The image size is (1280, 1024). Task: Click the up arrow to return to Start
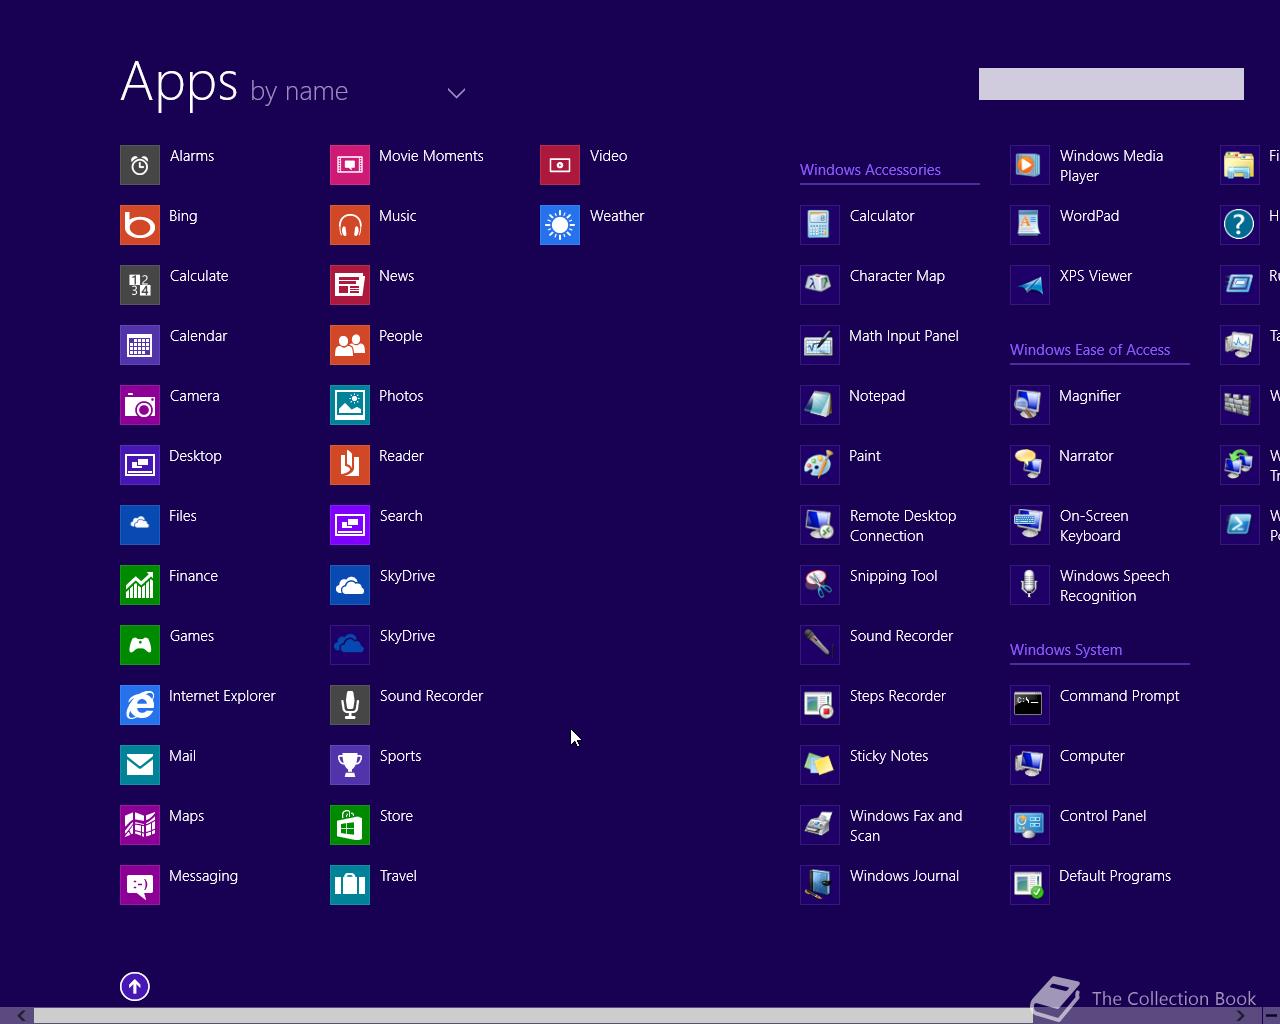tap(135, 987)
